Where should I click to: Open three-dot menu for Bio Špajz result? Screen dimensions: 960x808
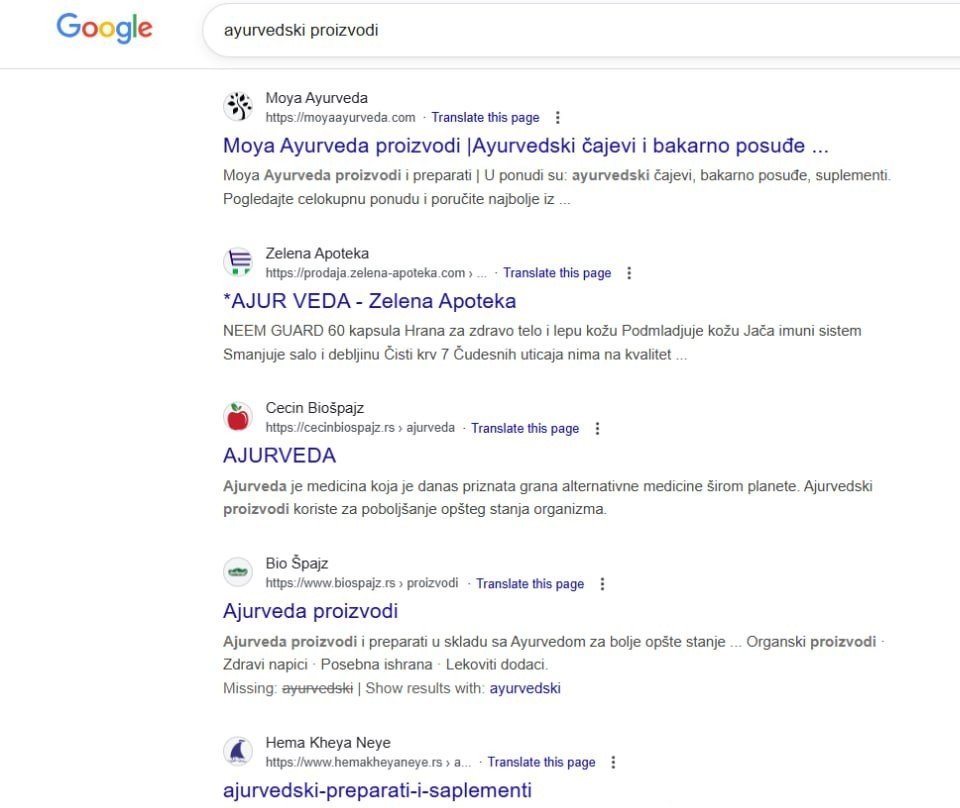click(602, 584)
